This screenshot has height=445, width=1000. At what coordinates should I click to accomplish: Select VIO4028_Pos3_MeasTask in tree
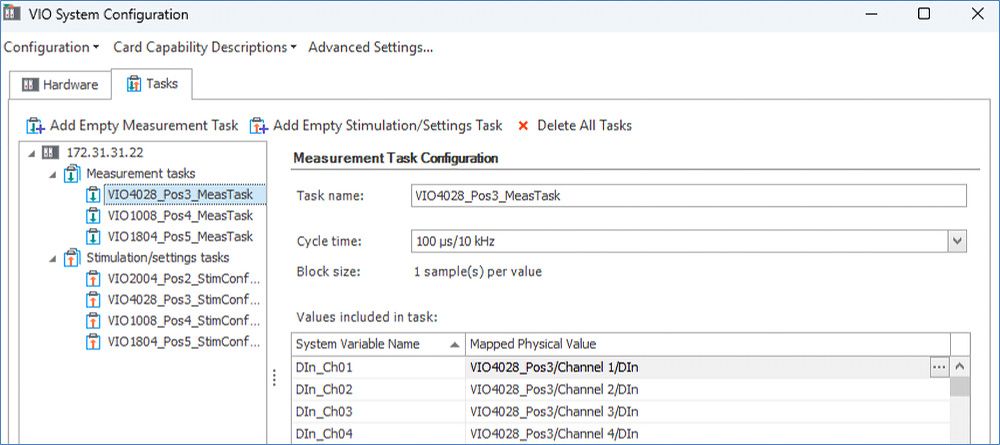(180, 194)
